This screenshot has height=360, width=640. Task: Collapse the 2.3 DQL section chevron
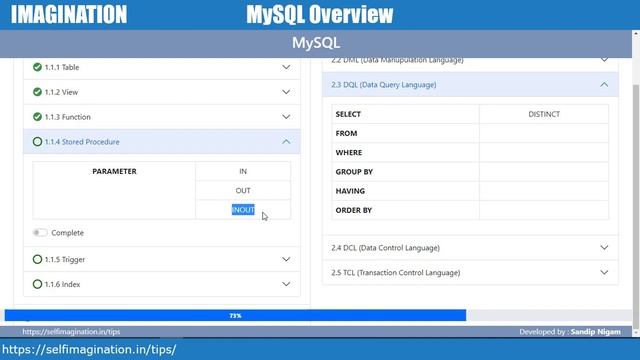pyautogui.click(x=604, y=84)
